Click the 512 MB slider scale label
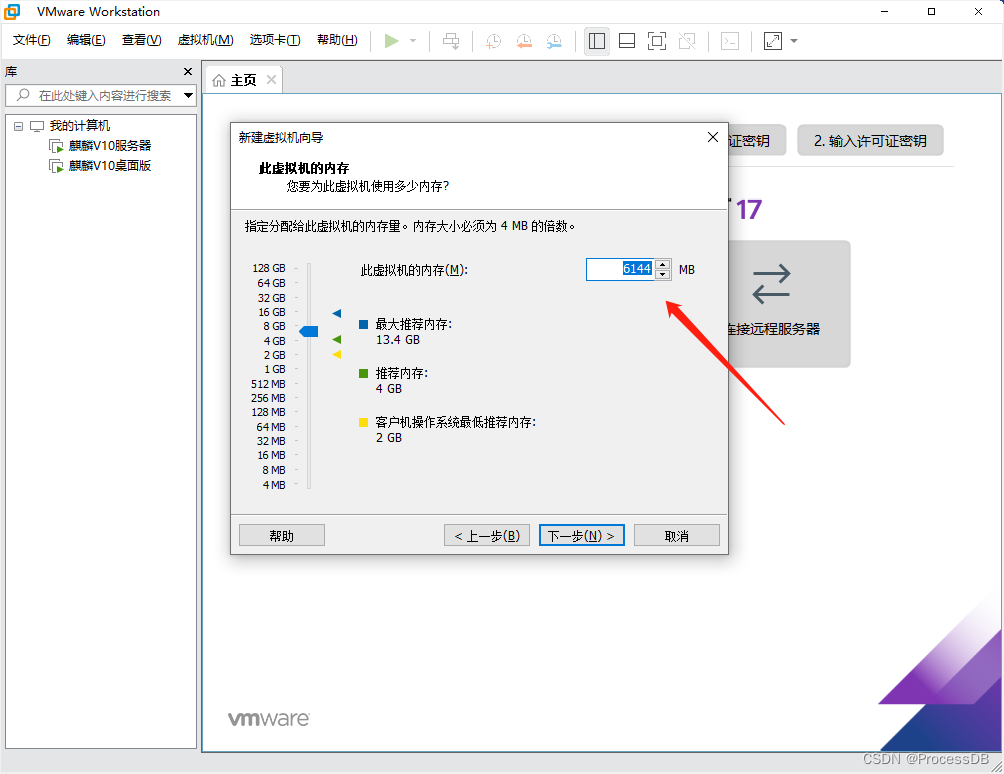The width and height of the screenshot is (1004, 774). point(268,384)
